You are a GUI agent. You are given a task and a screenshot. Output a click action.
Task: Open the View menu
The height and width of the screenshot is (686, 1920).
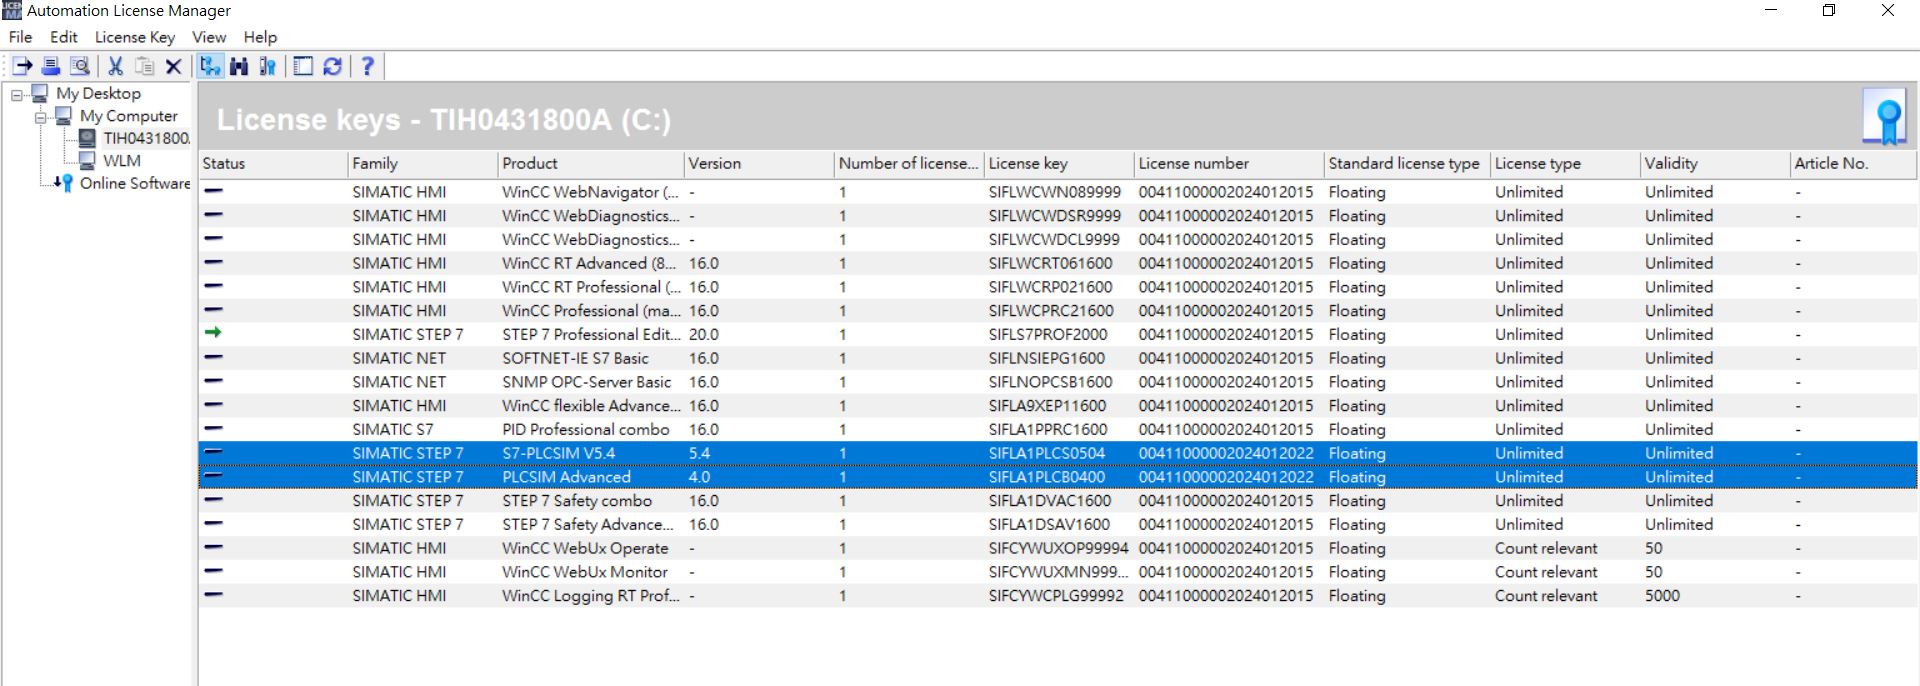tap(208, 37)
